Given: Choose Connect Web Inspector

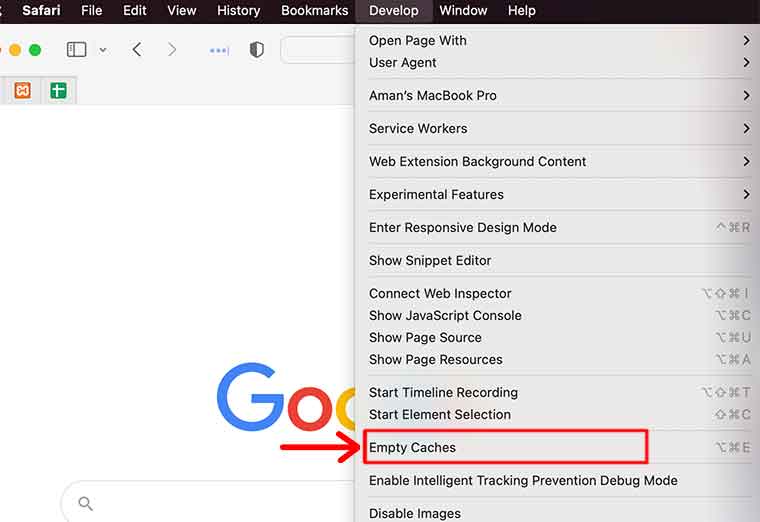Looking at the screenshot, I should [x=559, y=294].
